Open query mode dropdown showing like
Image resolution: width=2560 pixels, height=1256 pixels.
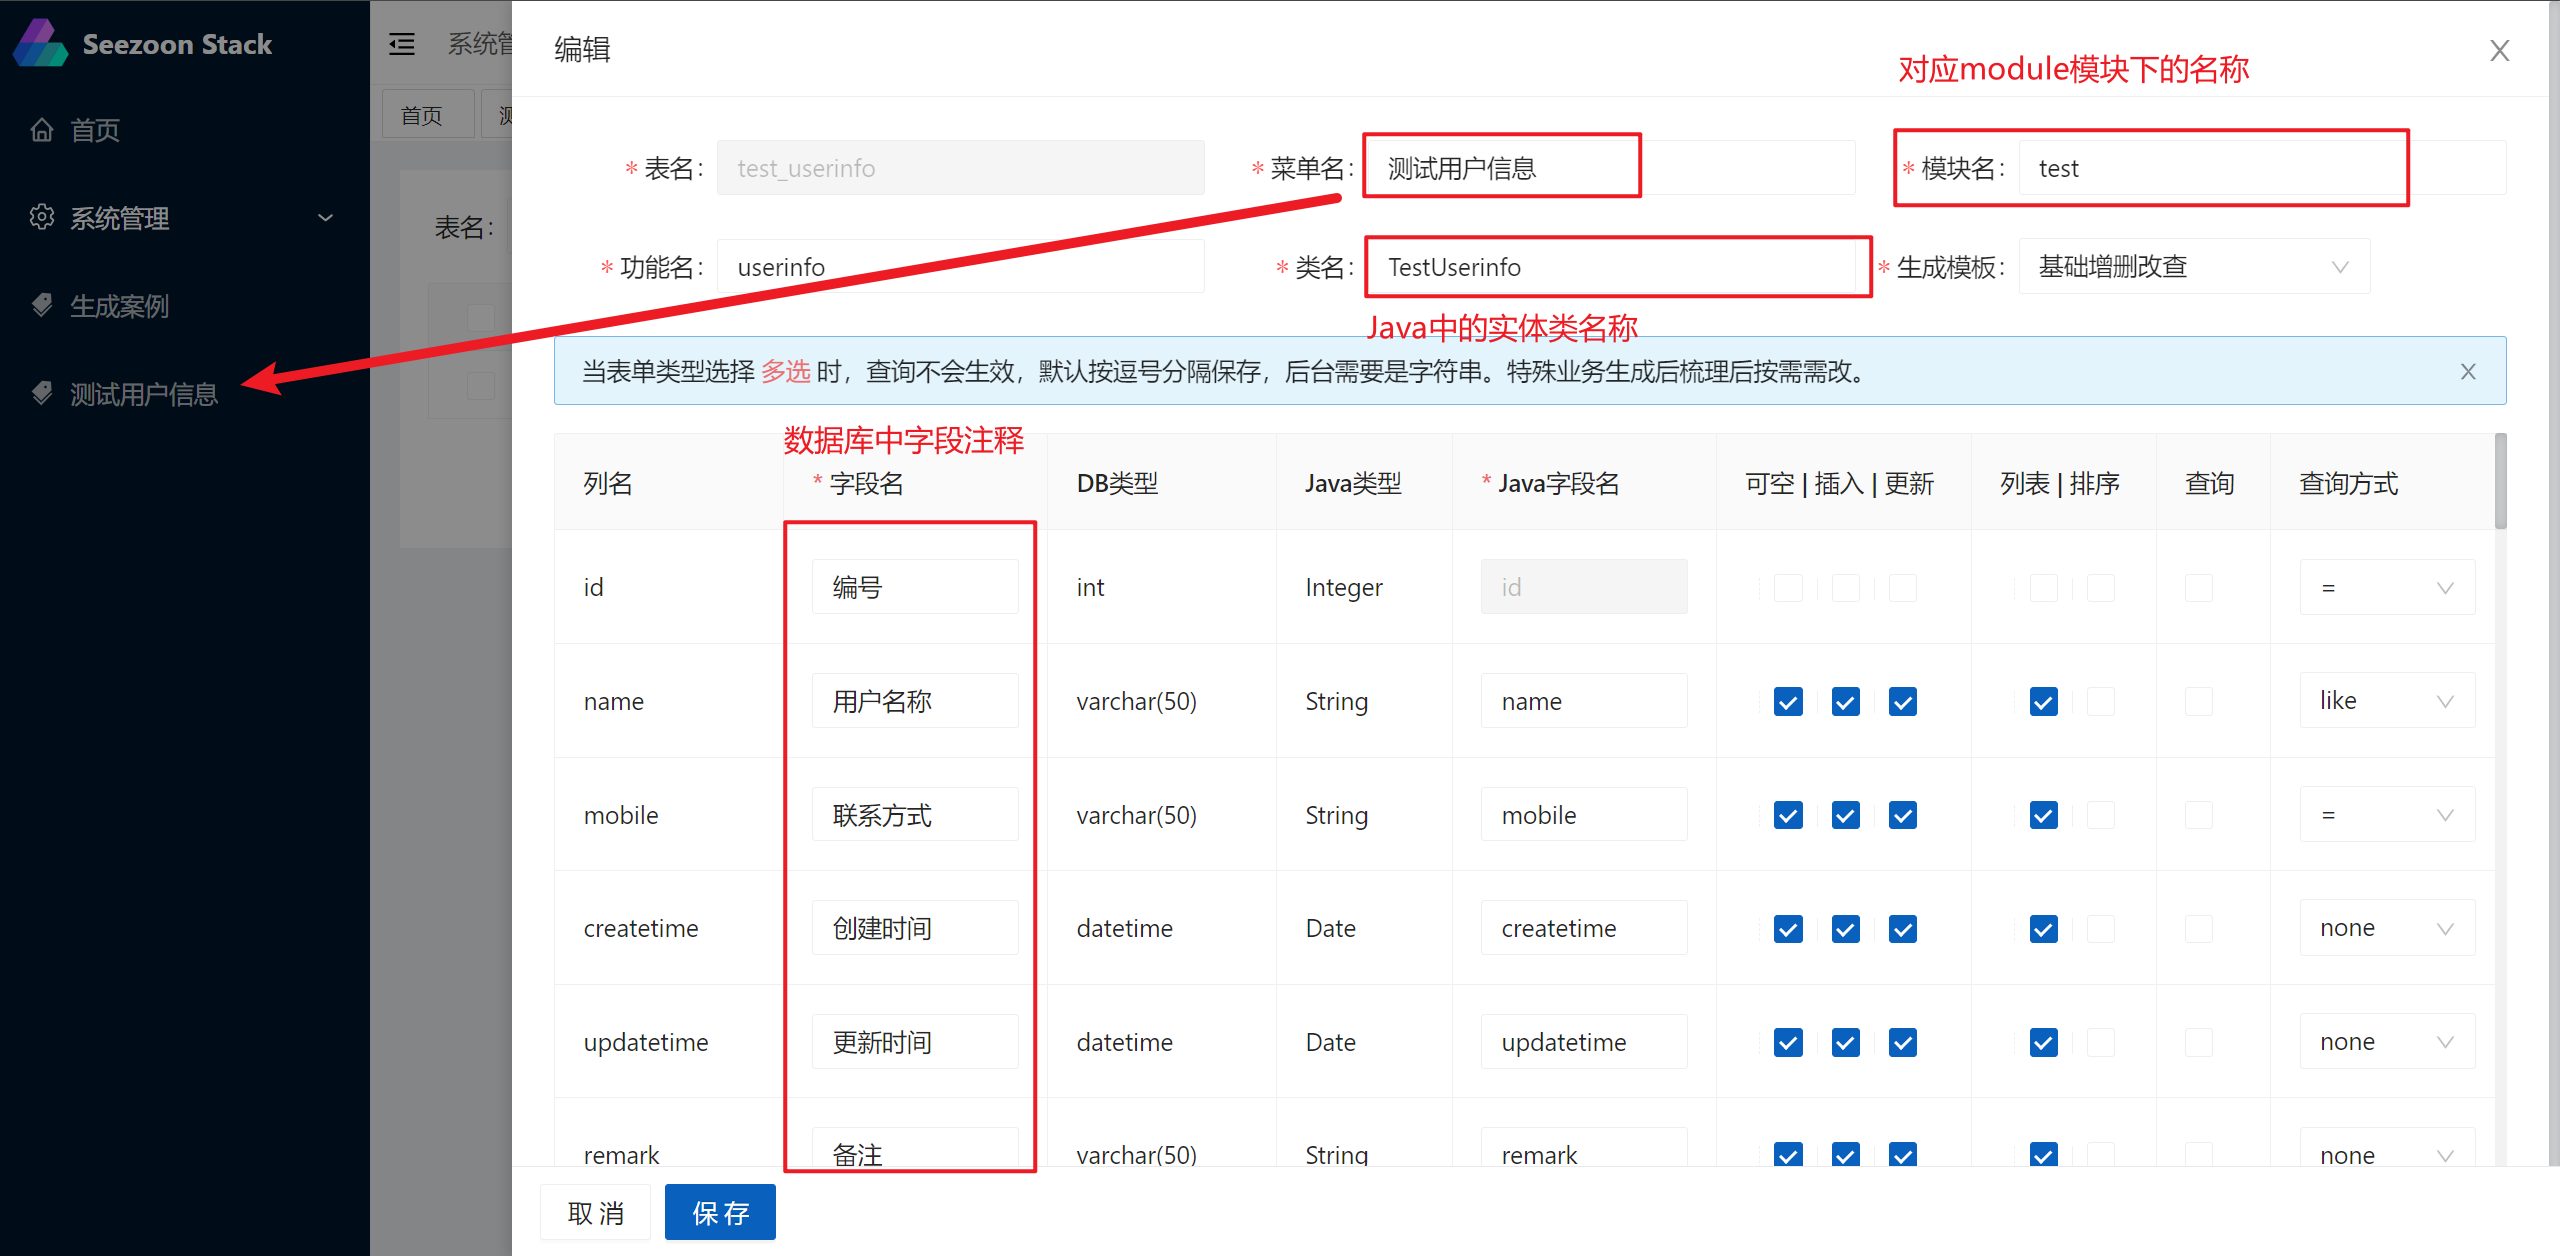(2386, 701)
